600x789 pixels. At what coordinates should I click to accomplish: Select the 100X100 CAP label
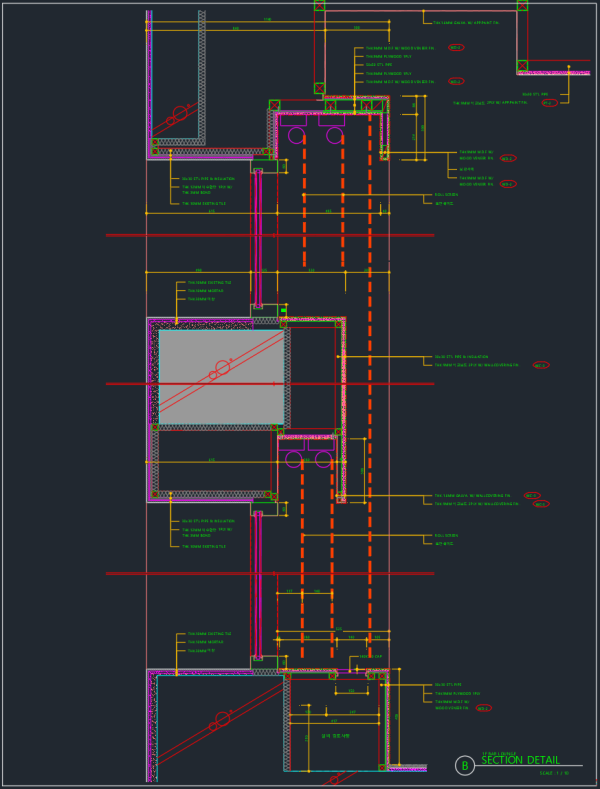[371, 656]
